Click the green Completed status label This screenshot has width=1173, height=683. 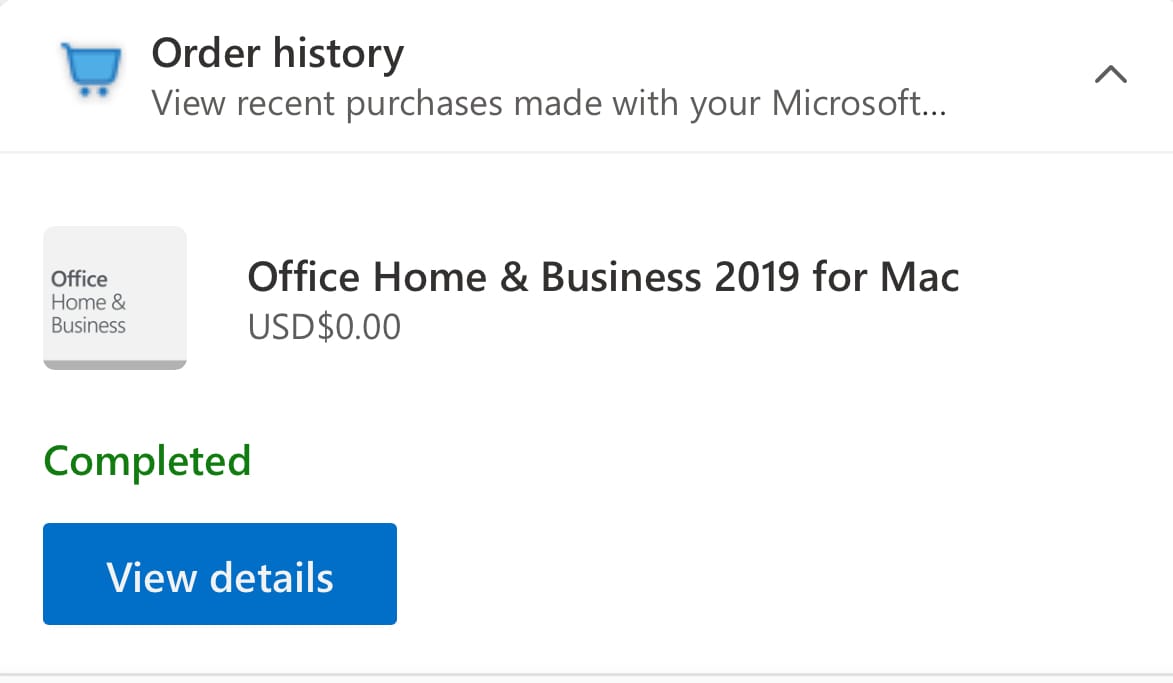point(147,461)
